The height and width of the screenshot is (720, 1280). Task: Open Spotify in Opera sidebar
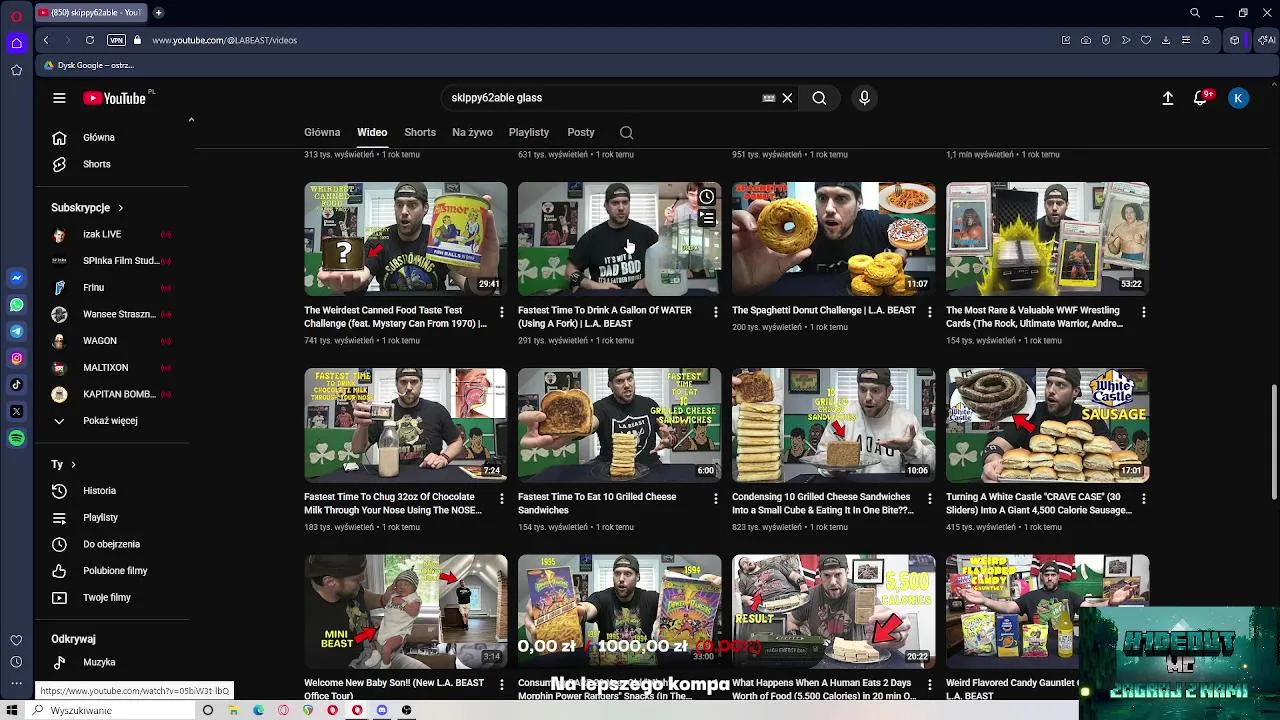coord(16,438)
